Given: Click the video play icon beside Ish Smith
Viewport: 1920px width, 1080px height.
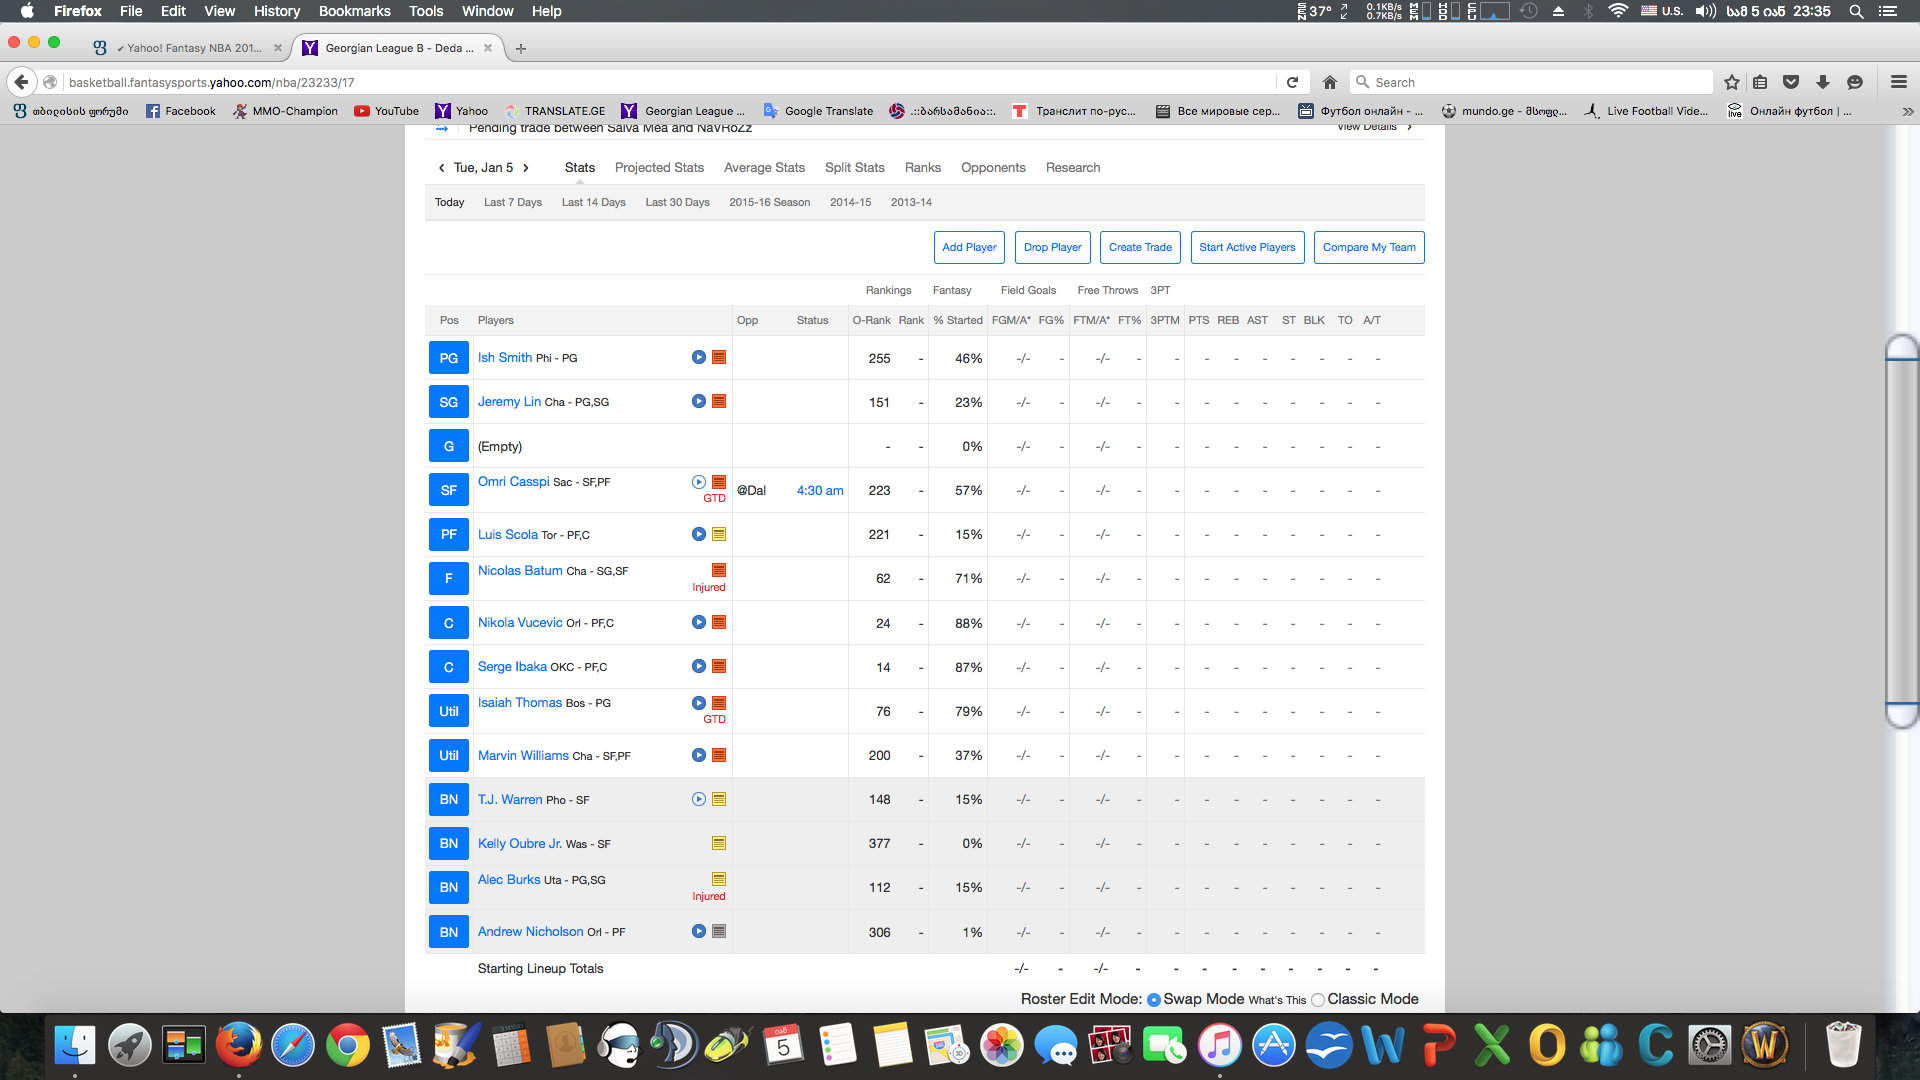Looking at the screenshot, I should pyautogui.click(x=699, y=357).
